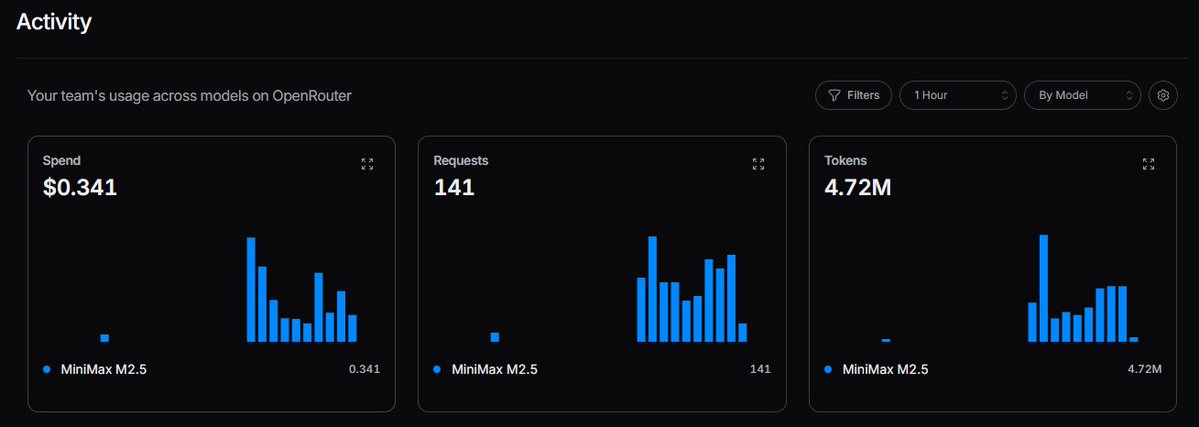This screenshot has height=427, width=1199.
Task: Open activity settings via gear icon
Action: click(x=1163, y=96)
